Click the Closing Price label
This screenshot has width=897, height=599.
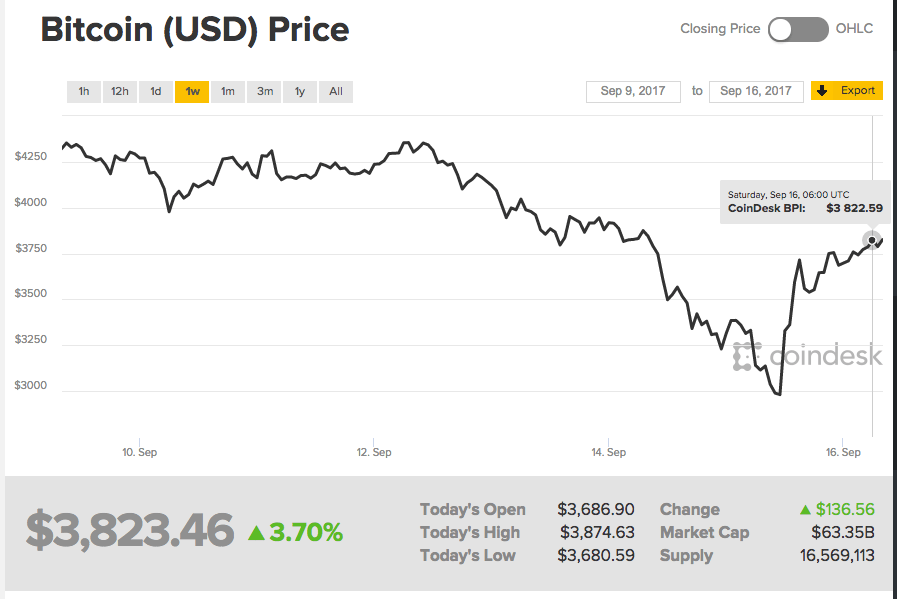coord(720,29)
